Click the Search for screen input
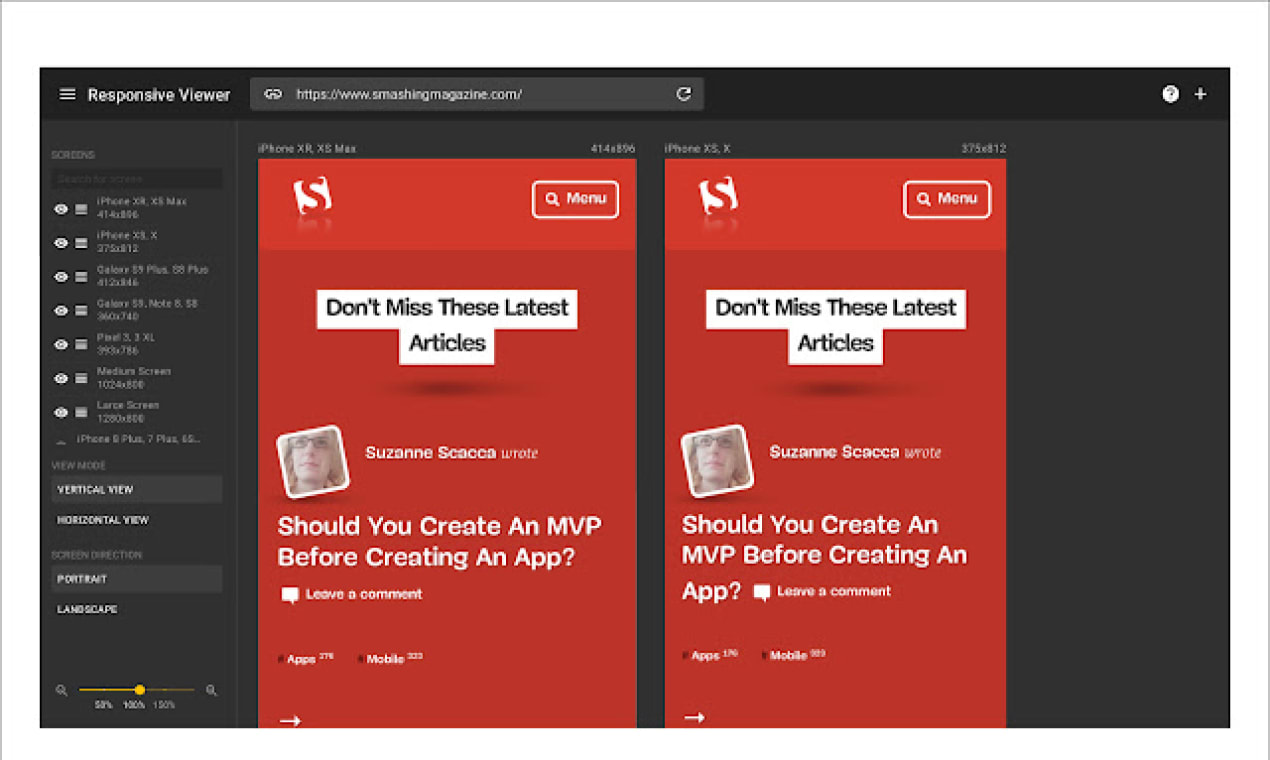The width and height of the screenshot is (1270, 760). point(137,179)
